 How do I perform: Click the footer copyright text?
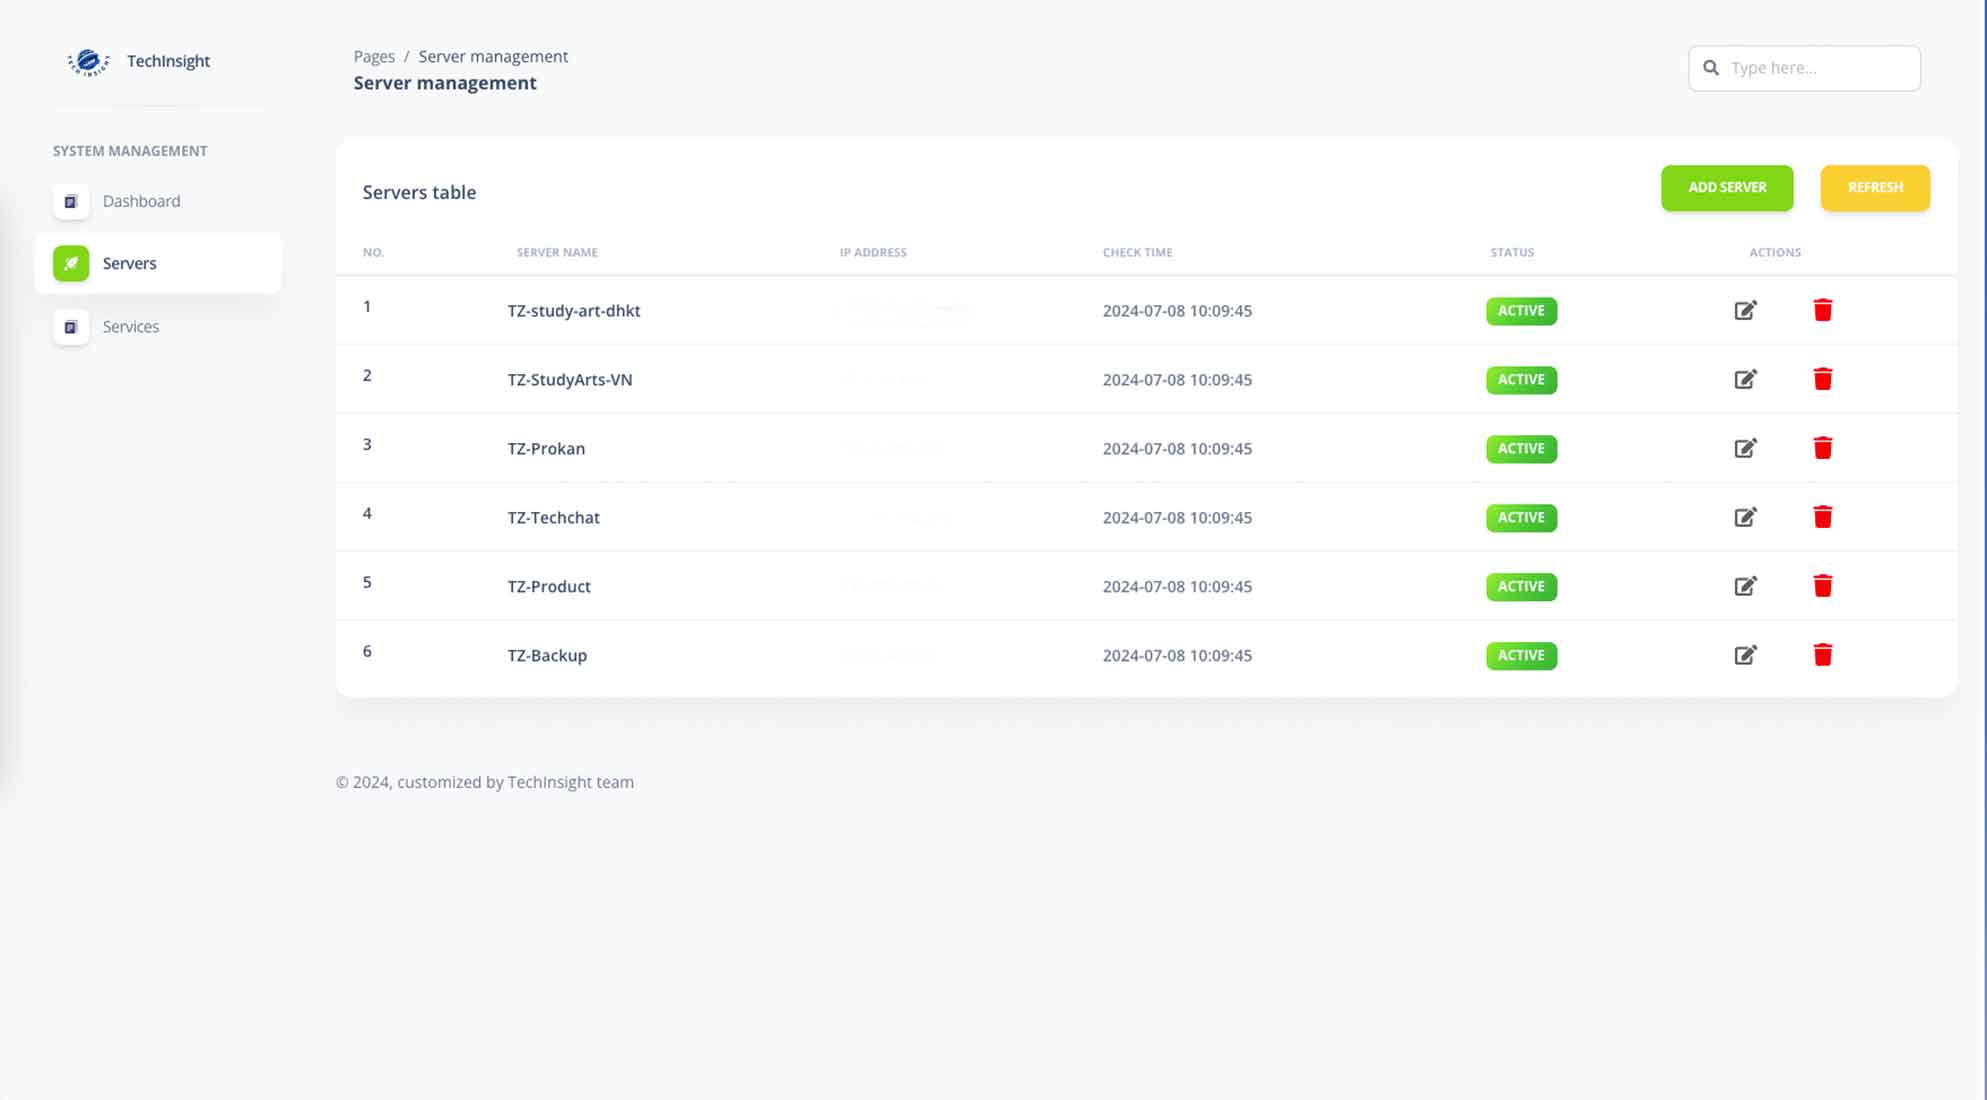(x=485, y=782)
